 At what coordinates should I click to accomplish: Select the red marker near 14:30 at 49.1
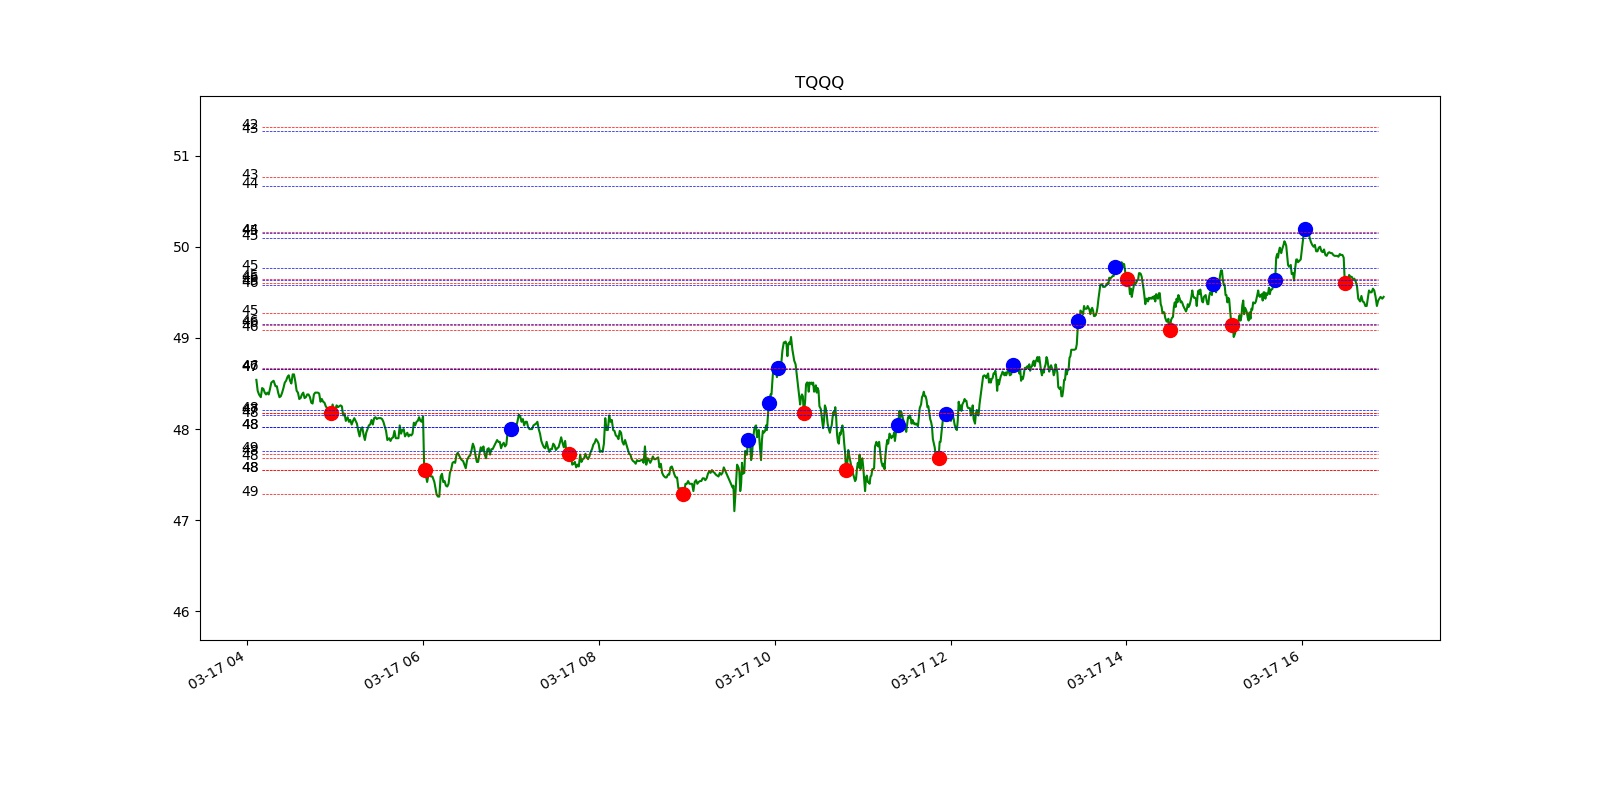[x=1170, y=330]
